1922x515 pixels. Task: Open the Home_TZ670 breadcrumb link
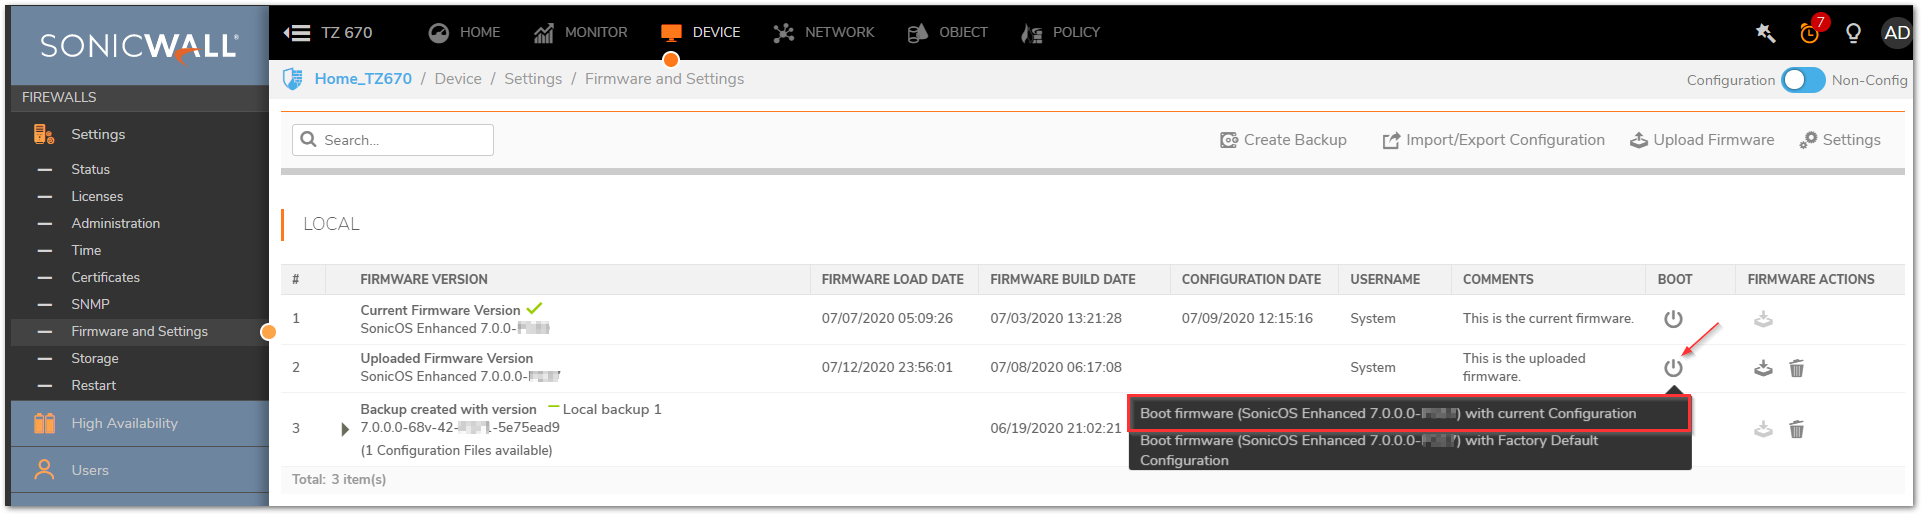click(363, 79)
